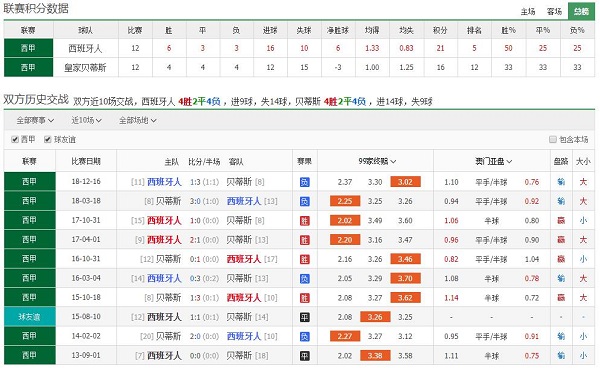Click the 3:0 (1:0) score on 18-03-18
This screenshot has height=368, width=600.
point(204,201)
